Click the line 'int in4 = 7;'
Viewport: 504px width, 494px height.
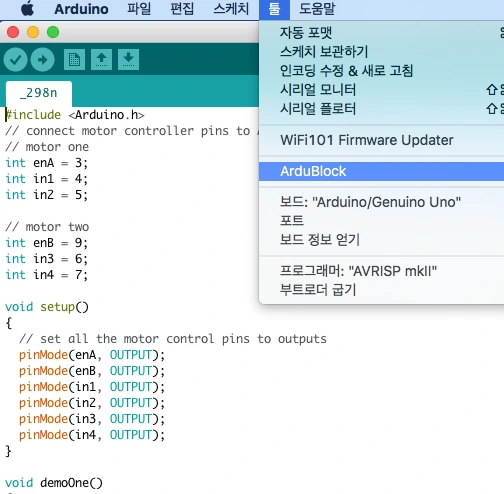coord(46,275)
